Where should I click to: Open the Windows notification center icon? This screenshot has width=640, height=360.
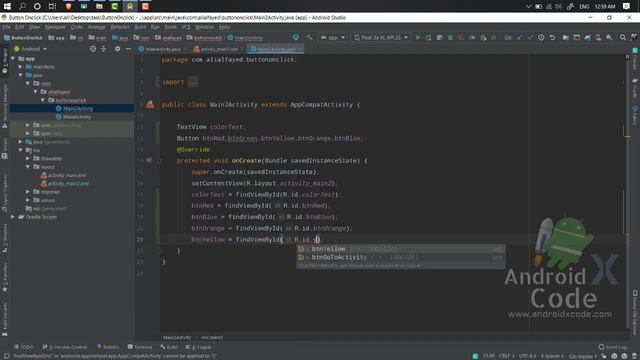coord(627,6)
